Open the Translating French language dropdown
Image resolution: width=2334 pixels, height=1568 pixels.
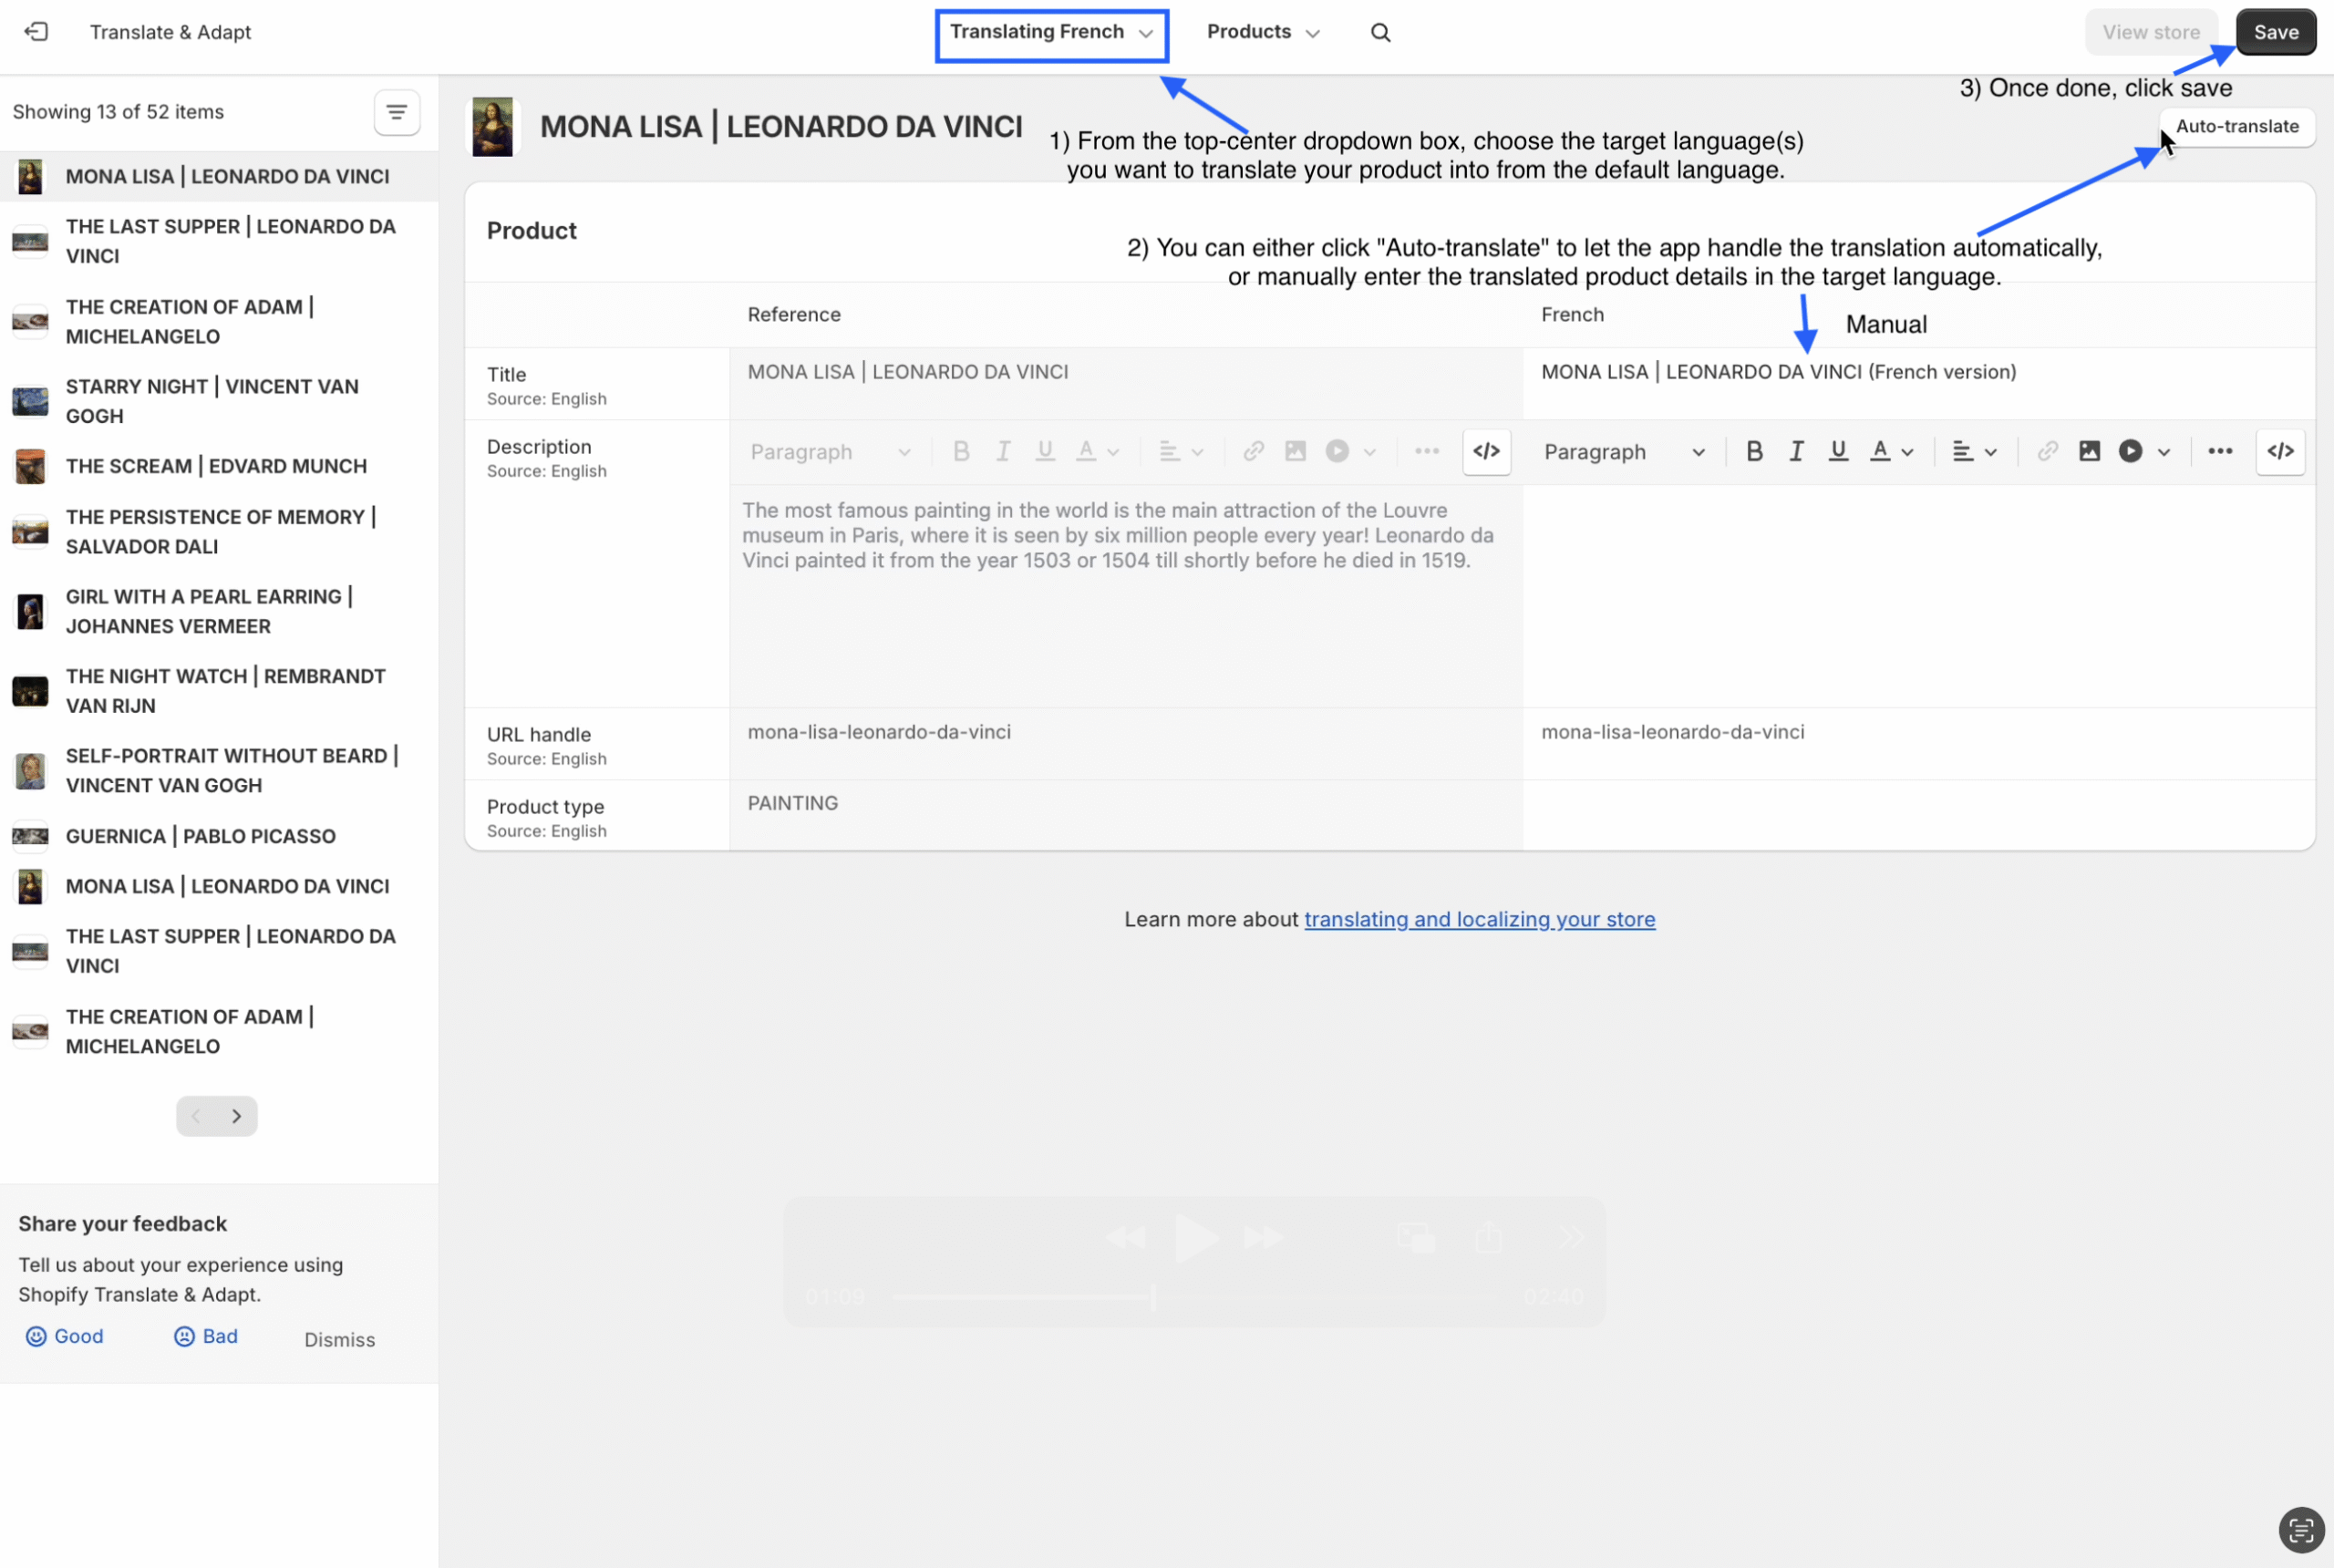coord(1051,33)
